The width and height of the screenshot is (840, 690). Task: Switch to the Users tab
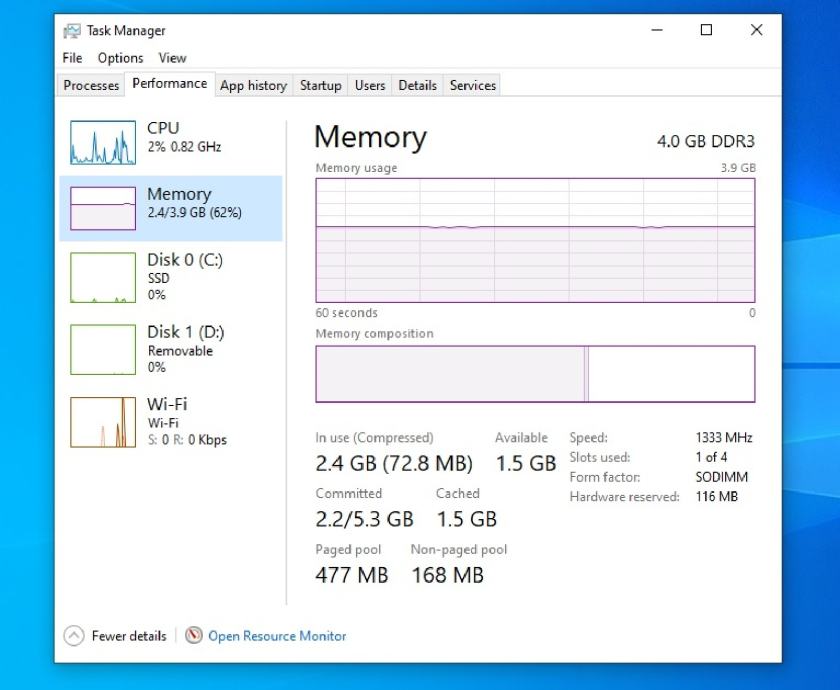pos(369,86)
